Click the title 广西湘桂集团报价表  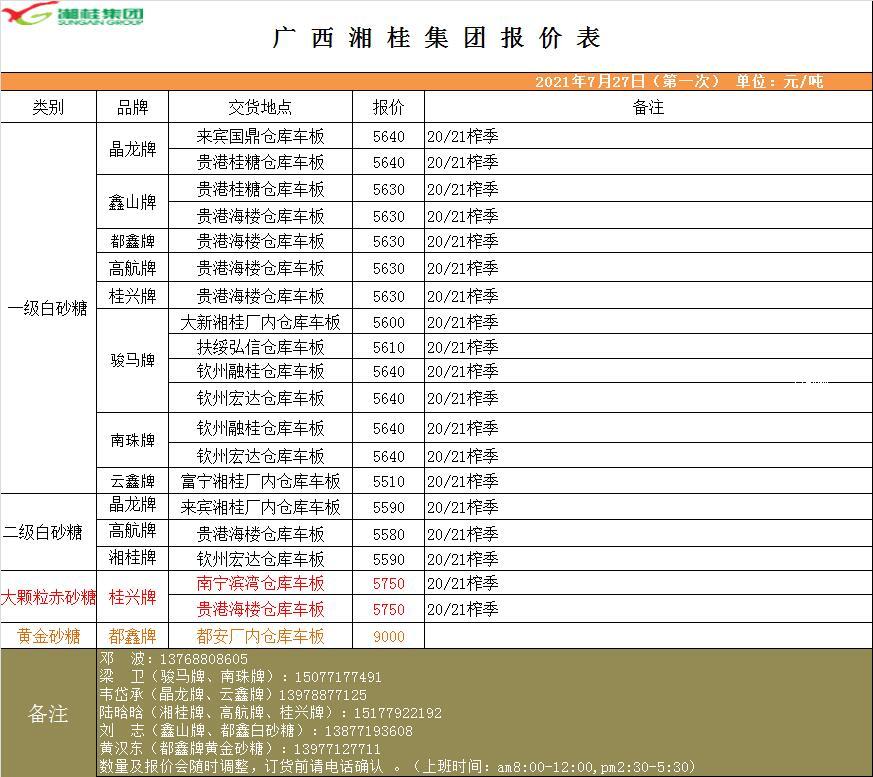pos(437,38)
